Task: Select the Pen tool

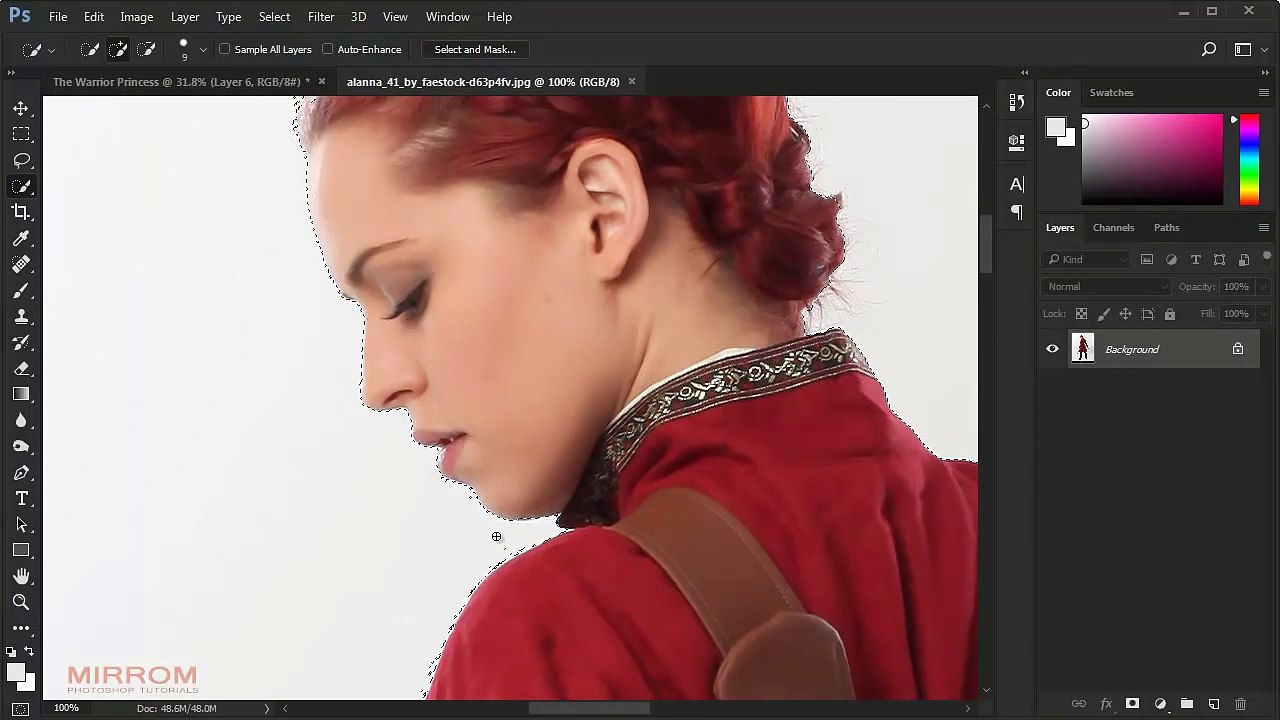Action: tap(21, 472)
